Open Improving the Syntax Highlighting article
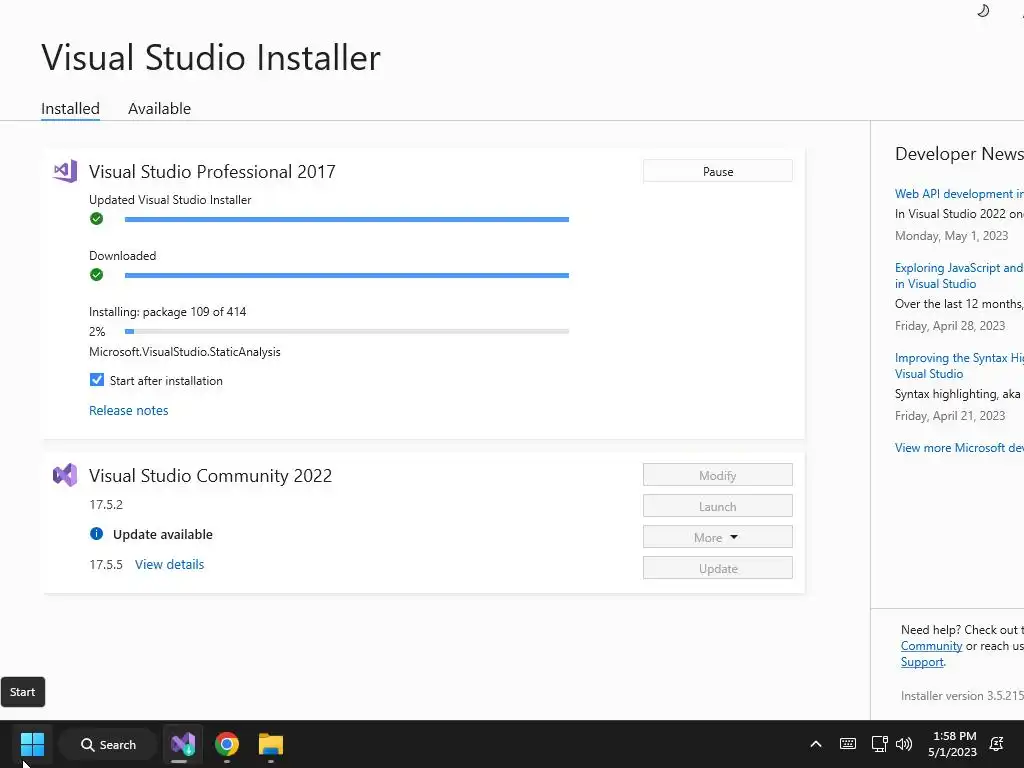Image resolution: width=1024 pixels, height=768 pixels. click(x=959, y=366)
